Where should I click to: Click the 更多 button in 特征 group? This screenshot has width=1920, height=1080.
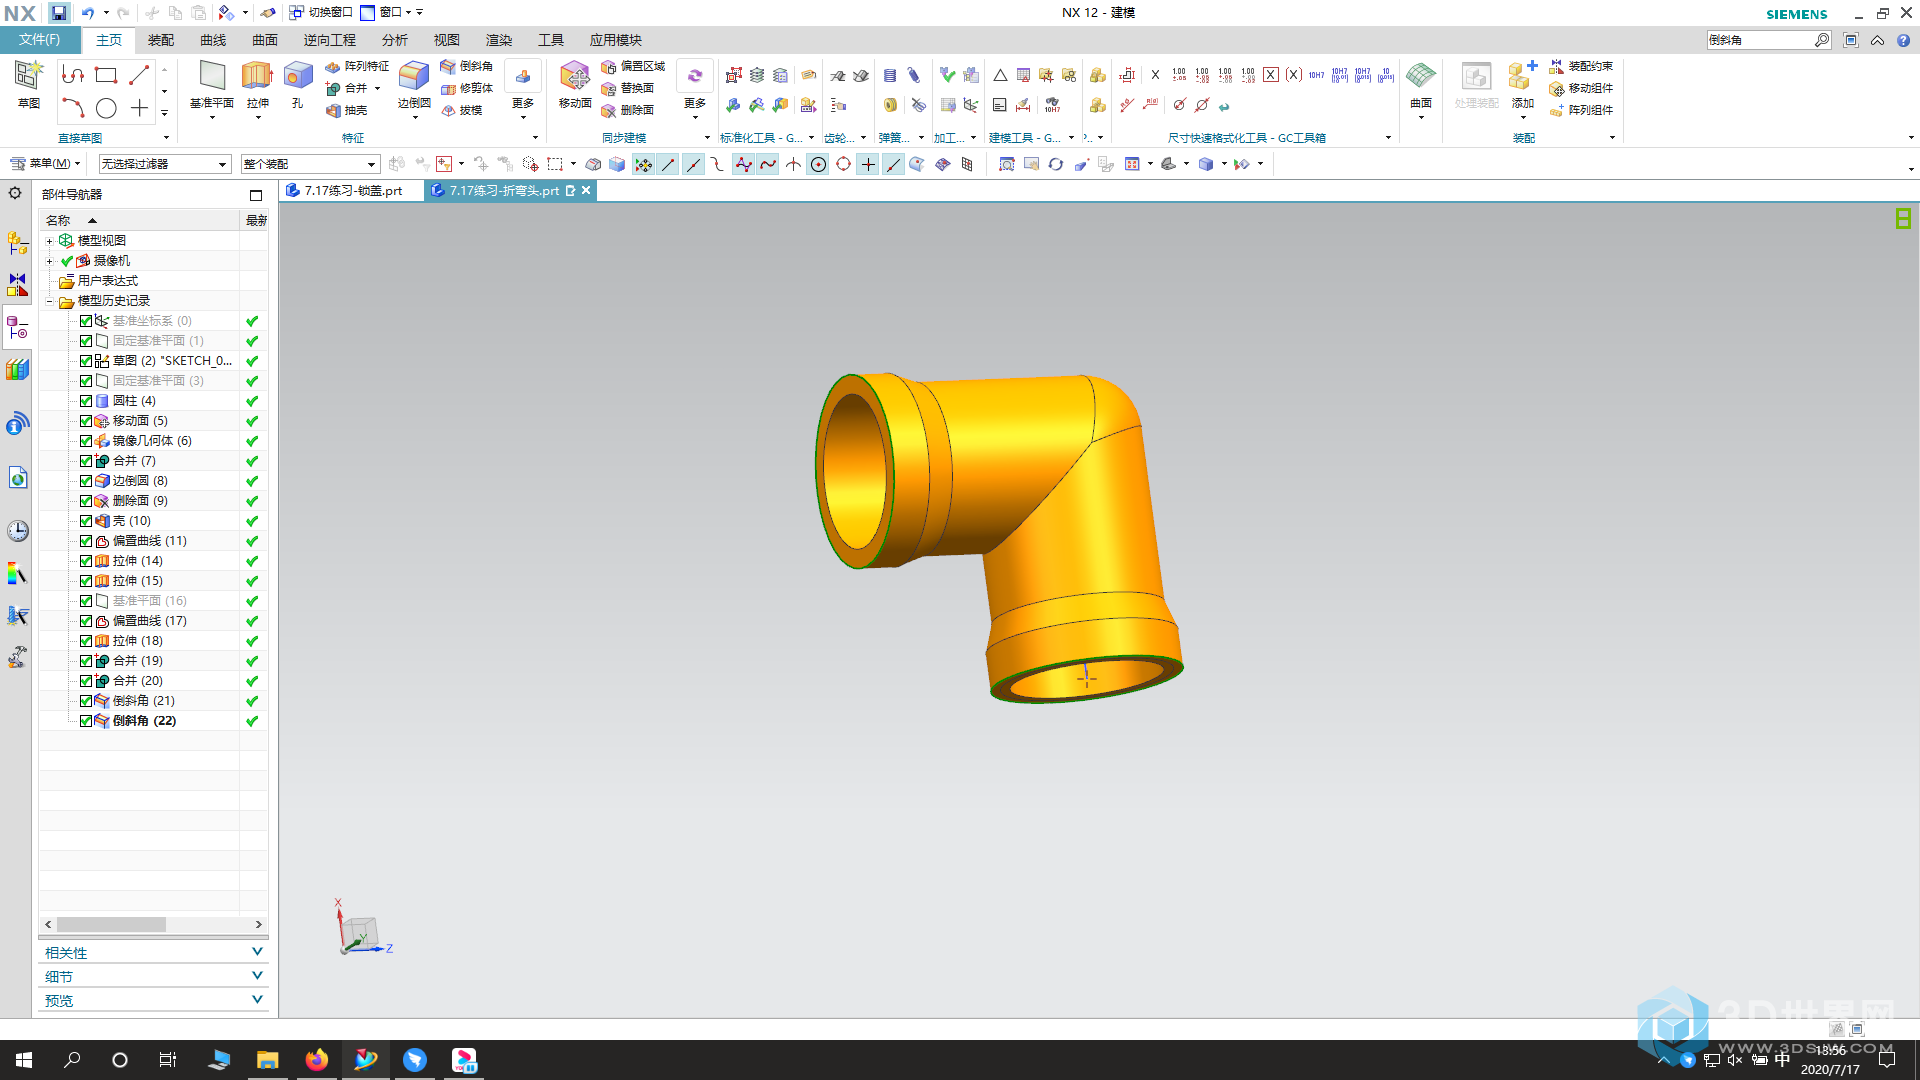coord(523,90)
